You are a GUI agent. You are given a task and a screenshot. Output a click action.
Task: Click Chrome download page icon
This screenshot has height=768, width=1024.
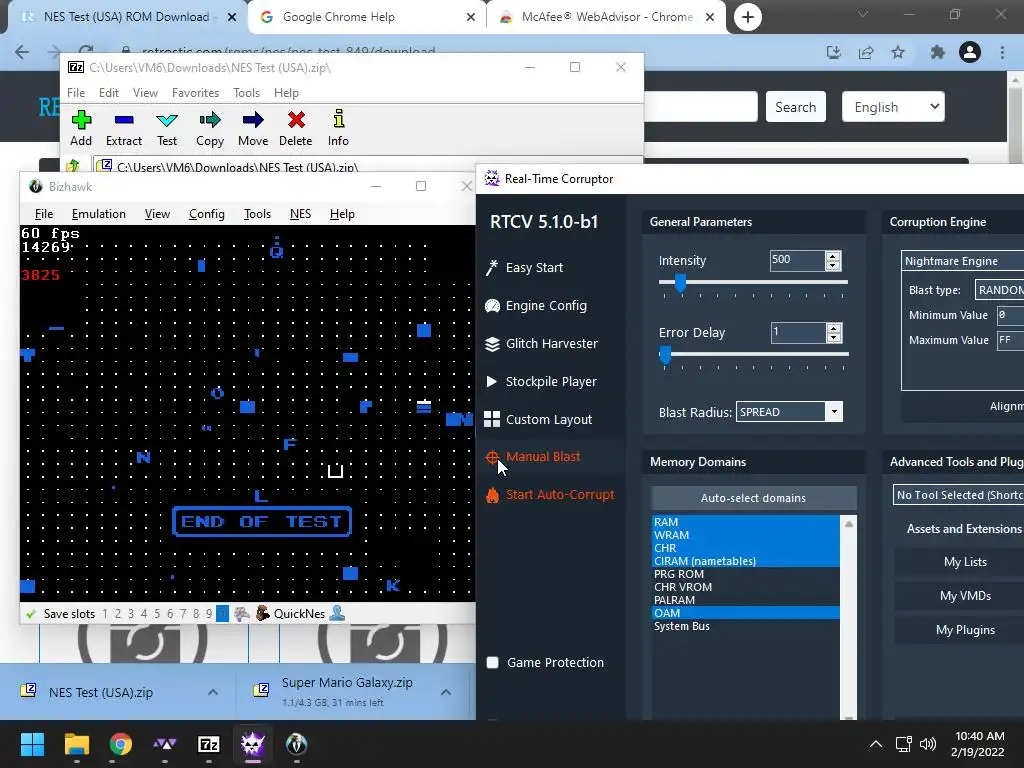point(833,52)
